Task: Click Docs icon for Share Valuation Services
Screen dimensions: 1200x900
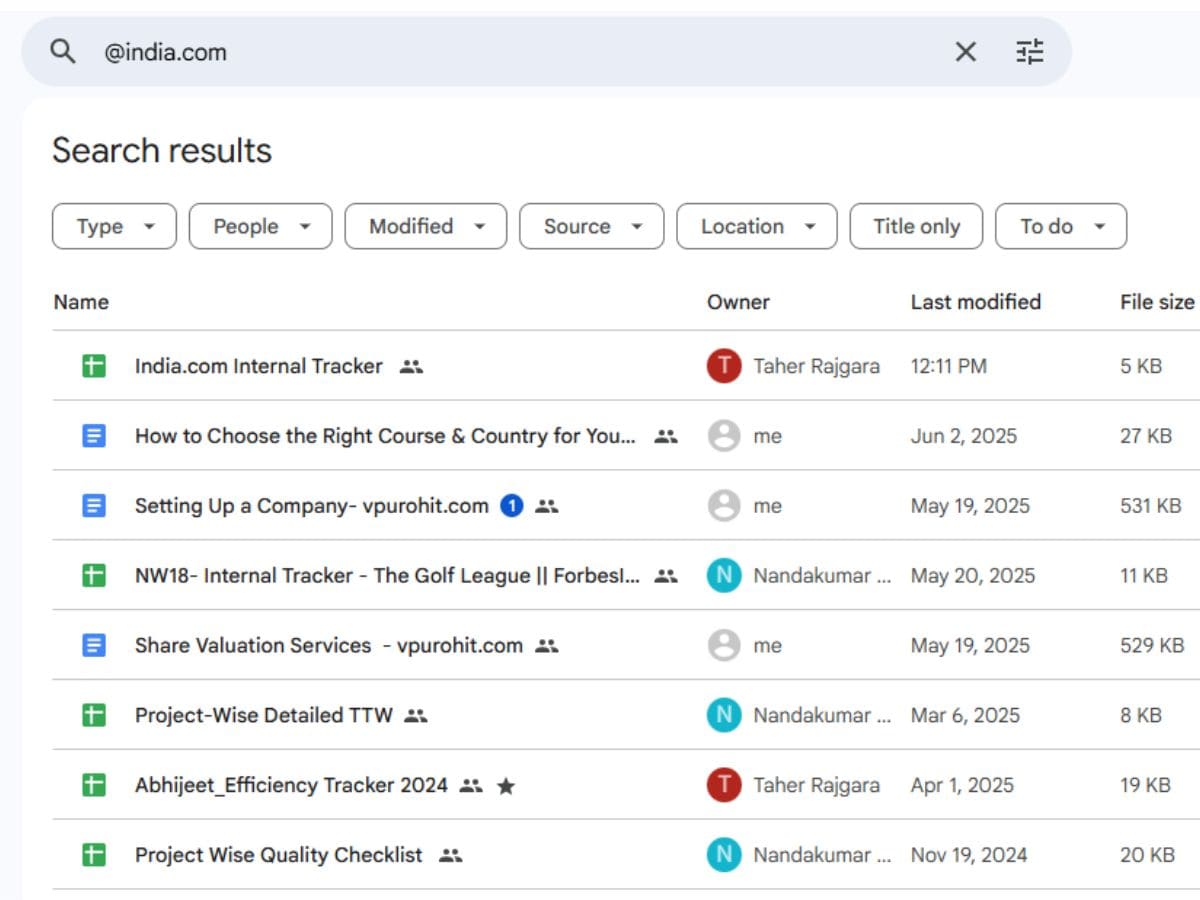Action: pyautogui.click(x=93, y=646)
